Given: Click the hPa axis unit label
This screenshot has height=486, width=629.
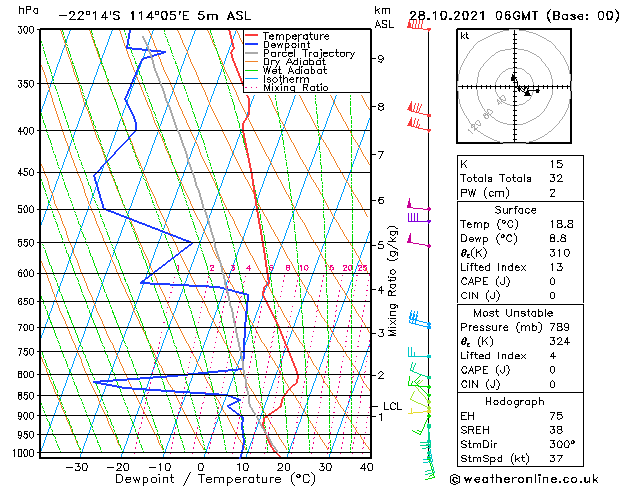Looking at the screenshot, I should [x=28, y=10].
